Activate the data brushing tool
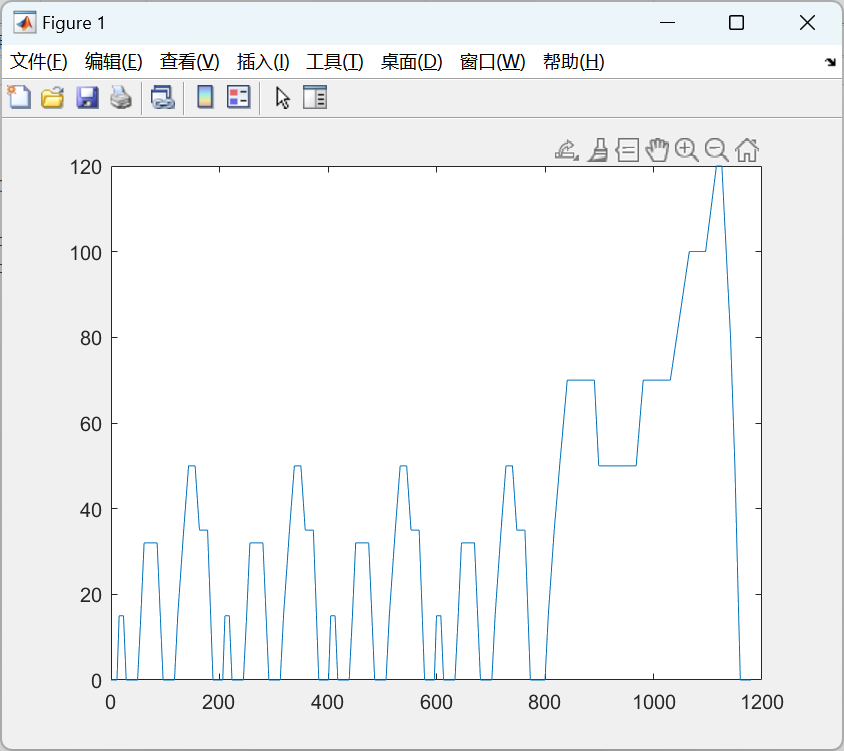The image size is (844, 751). (598, 150)
